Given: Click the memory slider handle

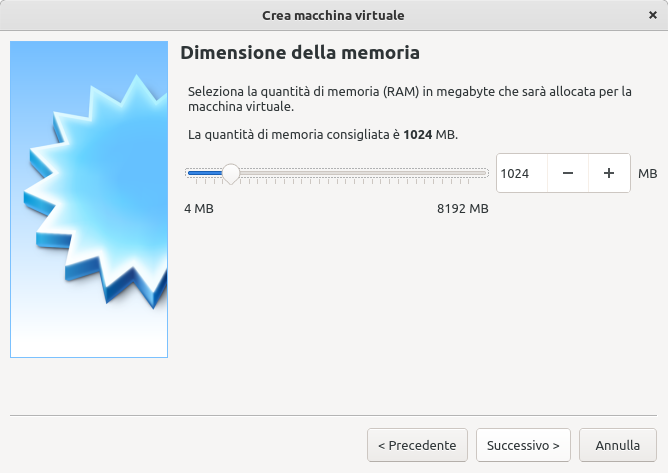Looking at the screenshot, I should 230,173.
